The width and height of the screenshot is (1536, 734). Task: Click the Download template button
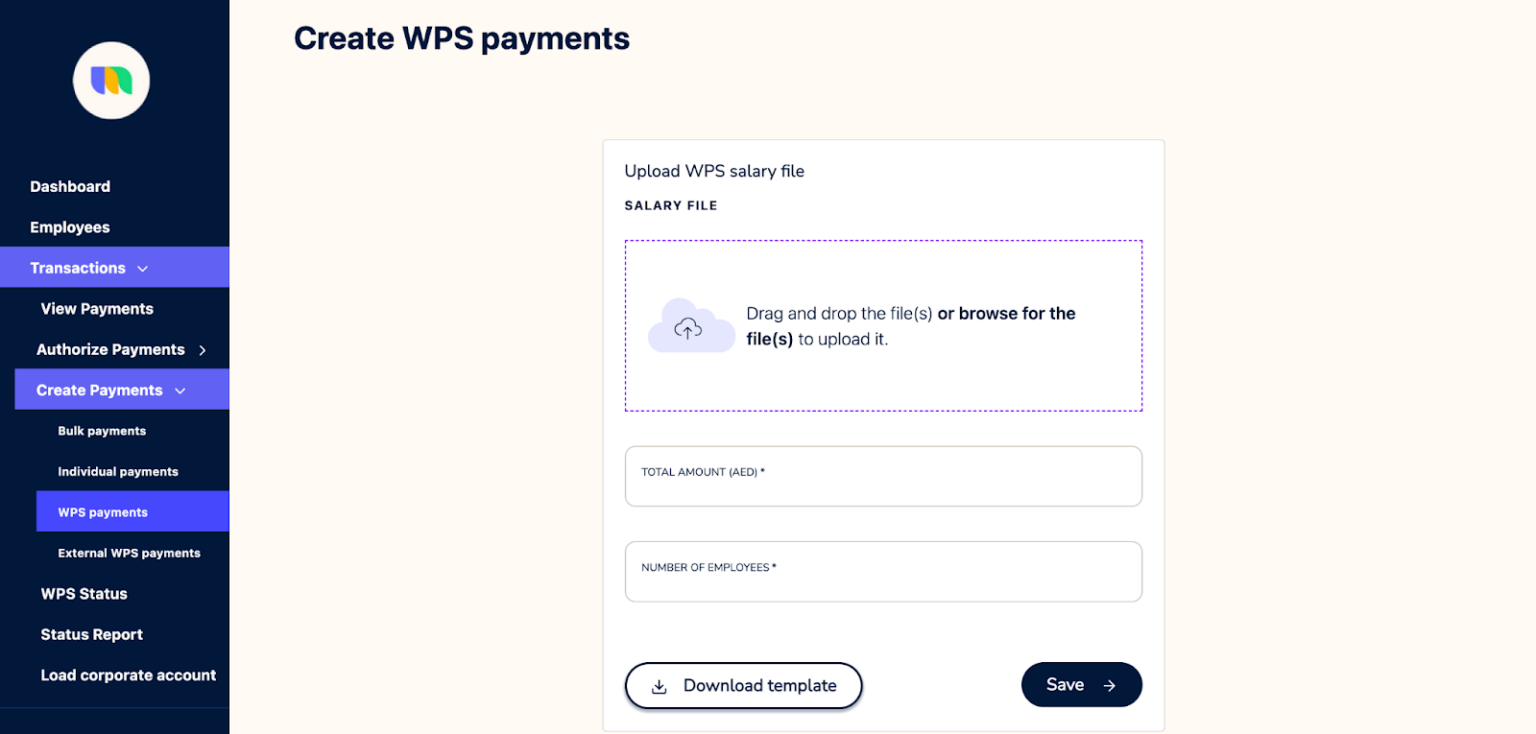click(x=743, y=686)
